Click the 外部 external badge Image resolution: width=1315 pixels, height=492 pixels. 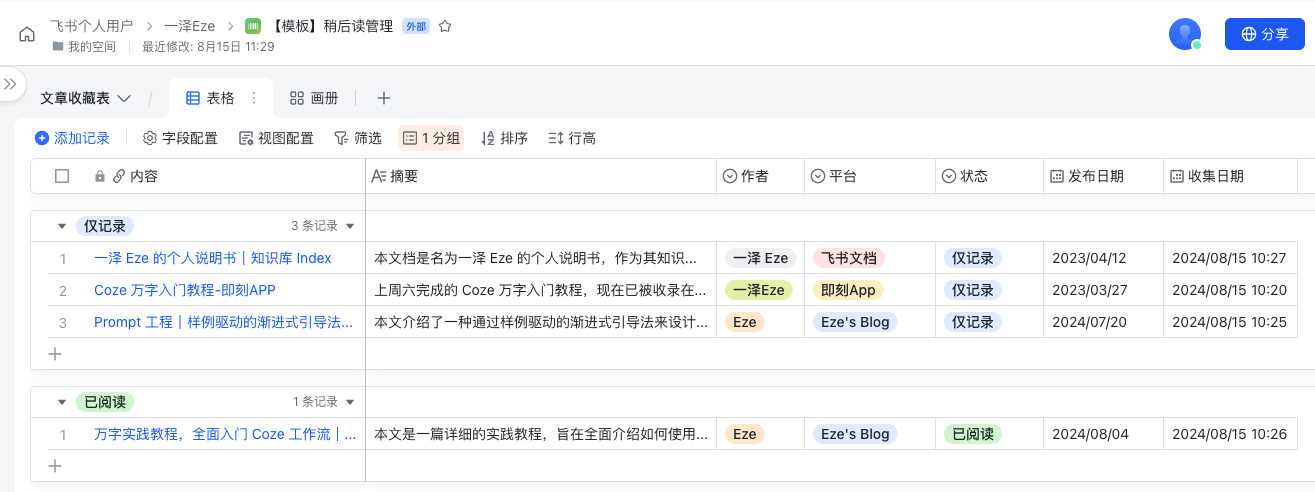(x=415, y=26)
